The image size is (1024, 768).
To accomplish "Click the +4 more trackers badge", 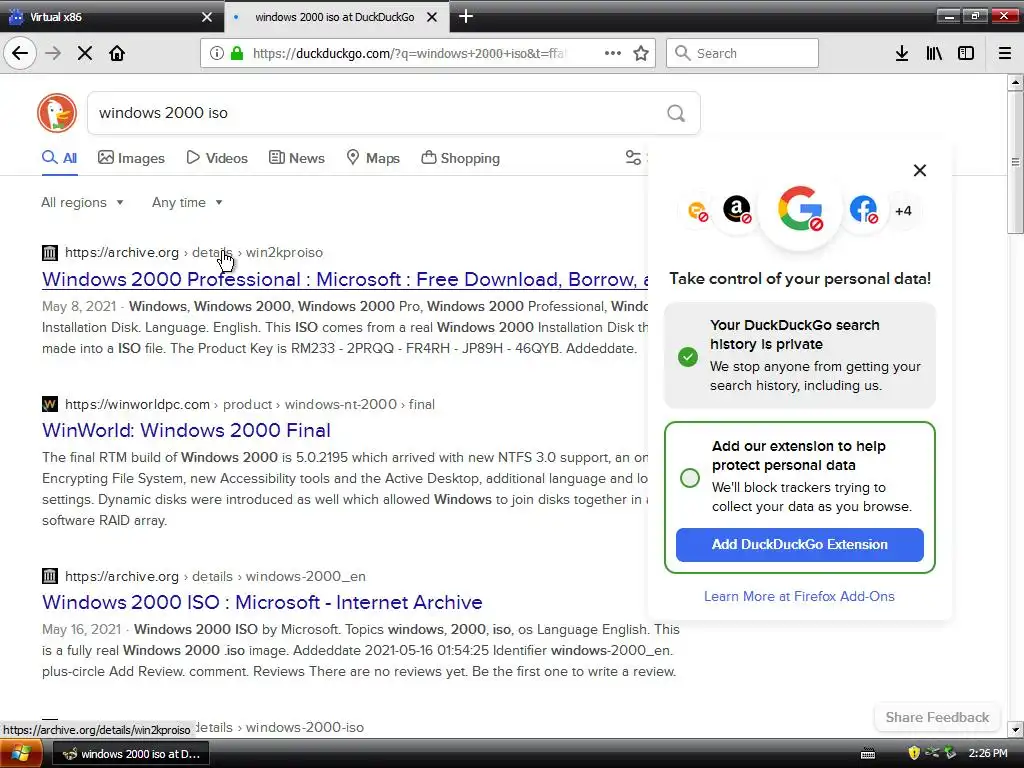I will [x=903, y=211].
